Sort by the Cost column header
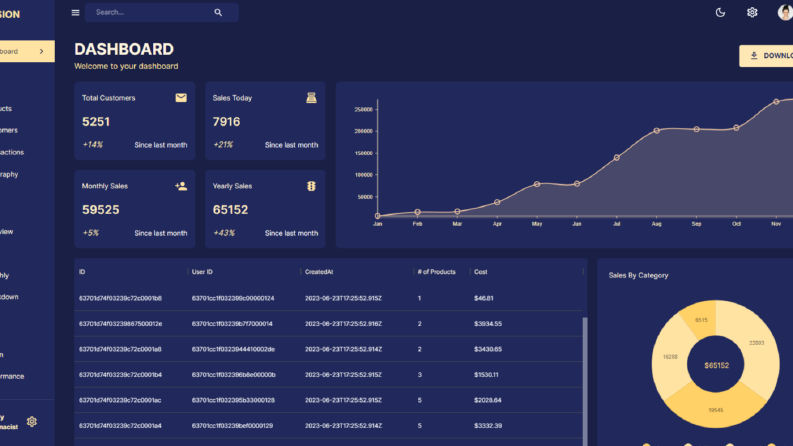 click(480, 272)
